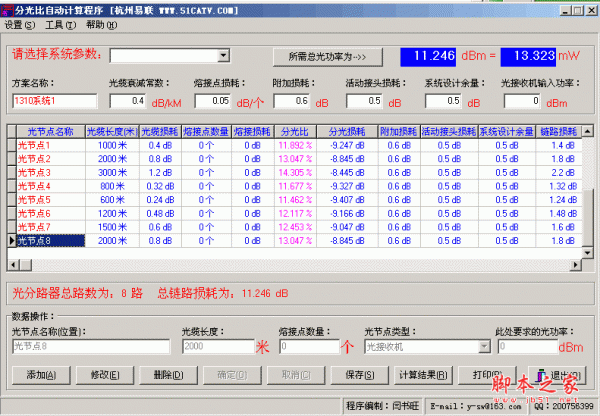Click the 光缆长度 field showing 2000
The width and height of the screenshot is (600, 416).
click(218, 347)
